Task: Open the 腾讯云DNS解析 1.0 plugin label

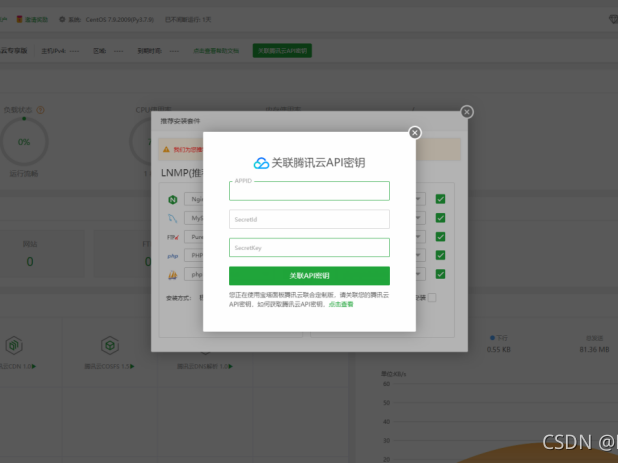Action: coord(205,367)
